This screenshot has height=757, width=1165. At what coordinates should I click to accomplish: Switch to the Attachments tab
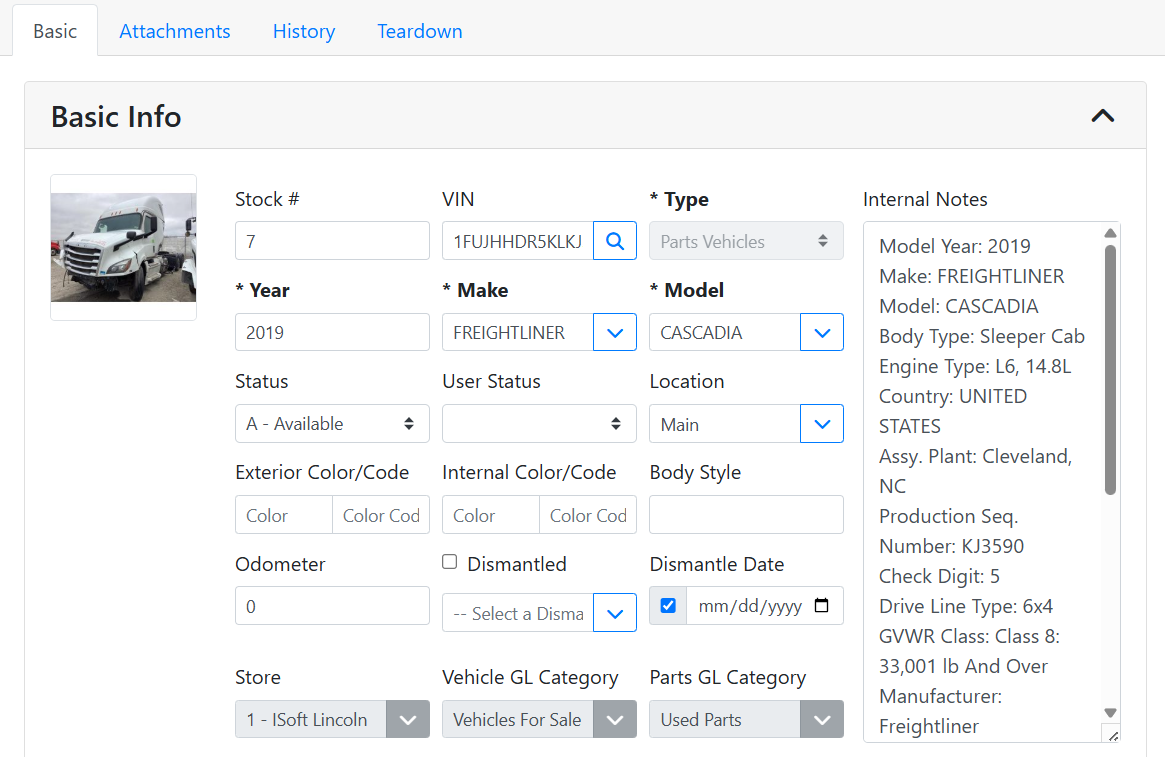175,31
